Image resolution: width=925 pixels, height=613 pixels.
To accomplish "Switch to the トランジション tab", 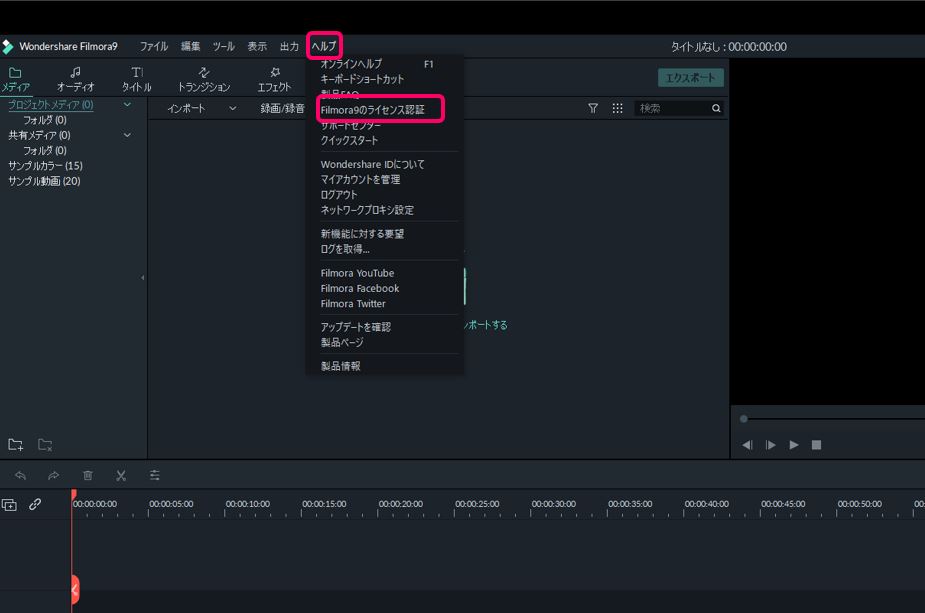I will tap(204, 80).
